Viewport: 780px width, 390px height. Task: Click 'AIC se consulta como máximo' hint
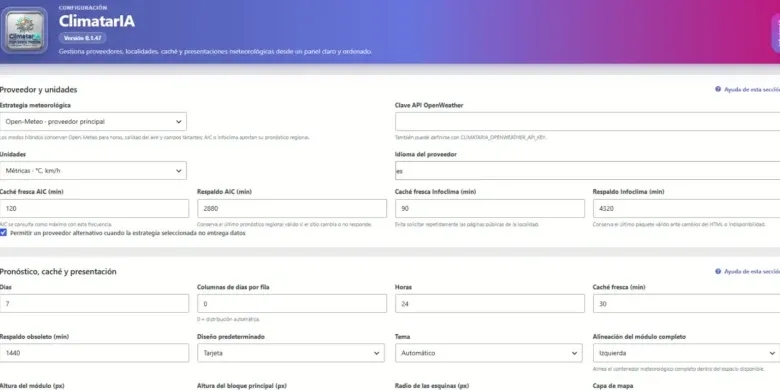56,224
